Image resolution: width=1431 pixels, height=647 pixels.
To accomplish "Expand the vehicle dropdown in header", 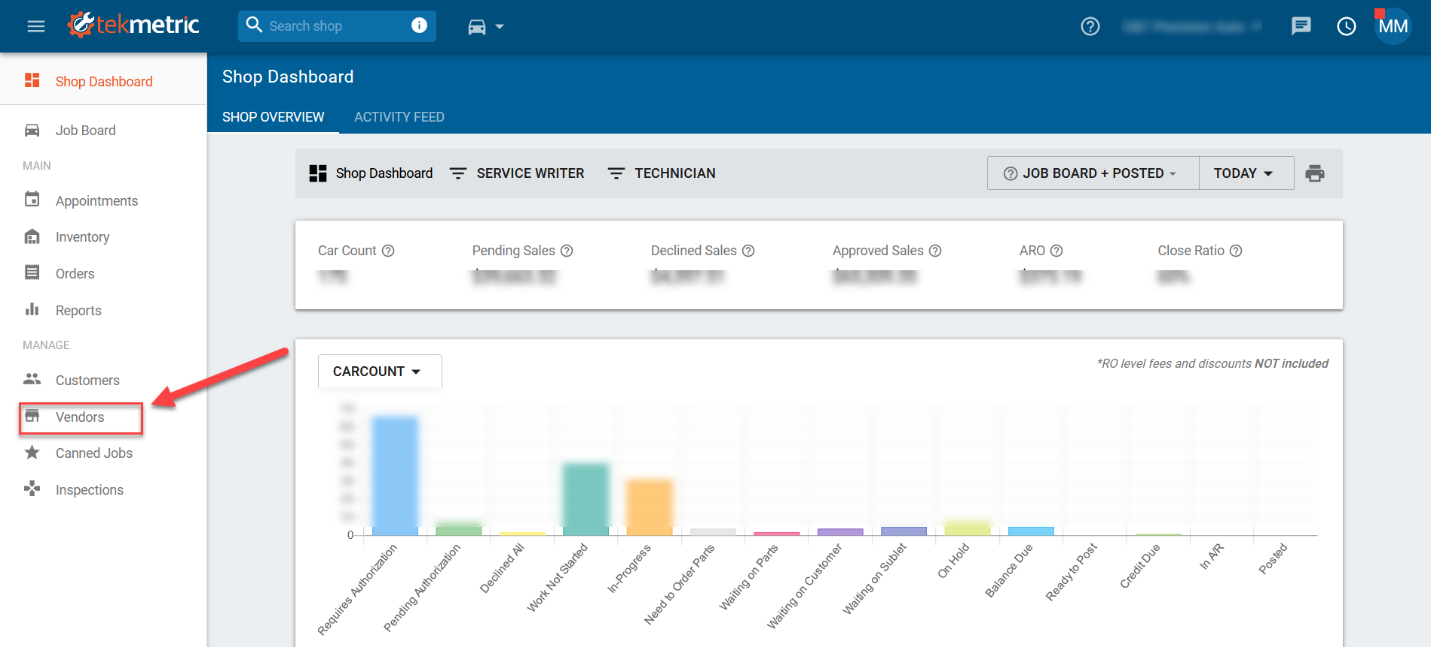I will coord(486,26).
